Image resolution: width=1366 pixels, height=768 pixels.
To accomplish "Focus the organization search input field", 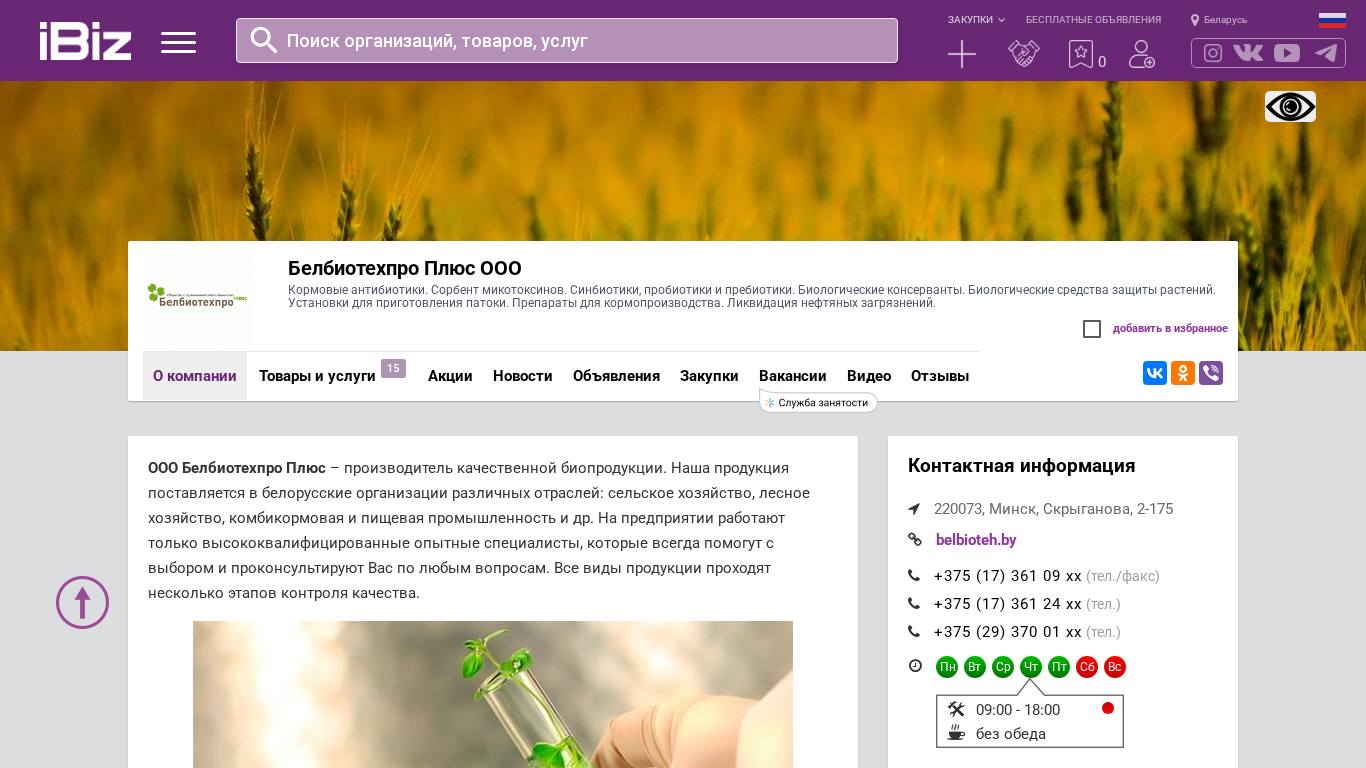I will (567, 40).
